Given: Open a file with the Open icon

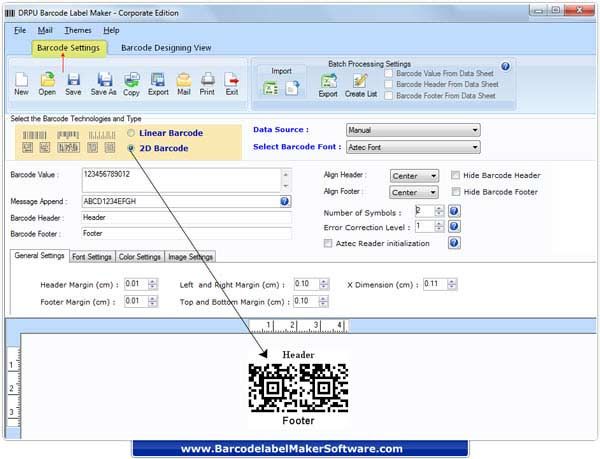Looking at the screenshot, I should (x=47, y=81).
